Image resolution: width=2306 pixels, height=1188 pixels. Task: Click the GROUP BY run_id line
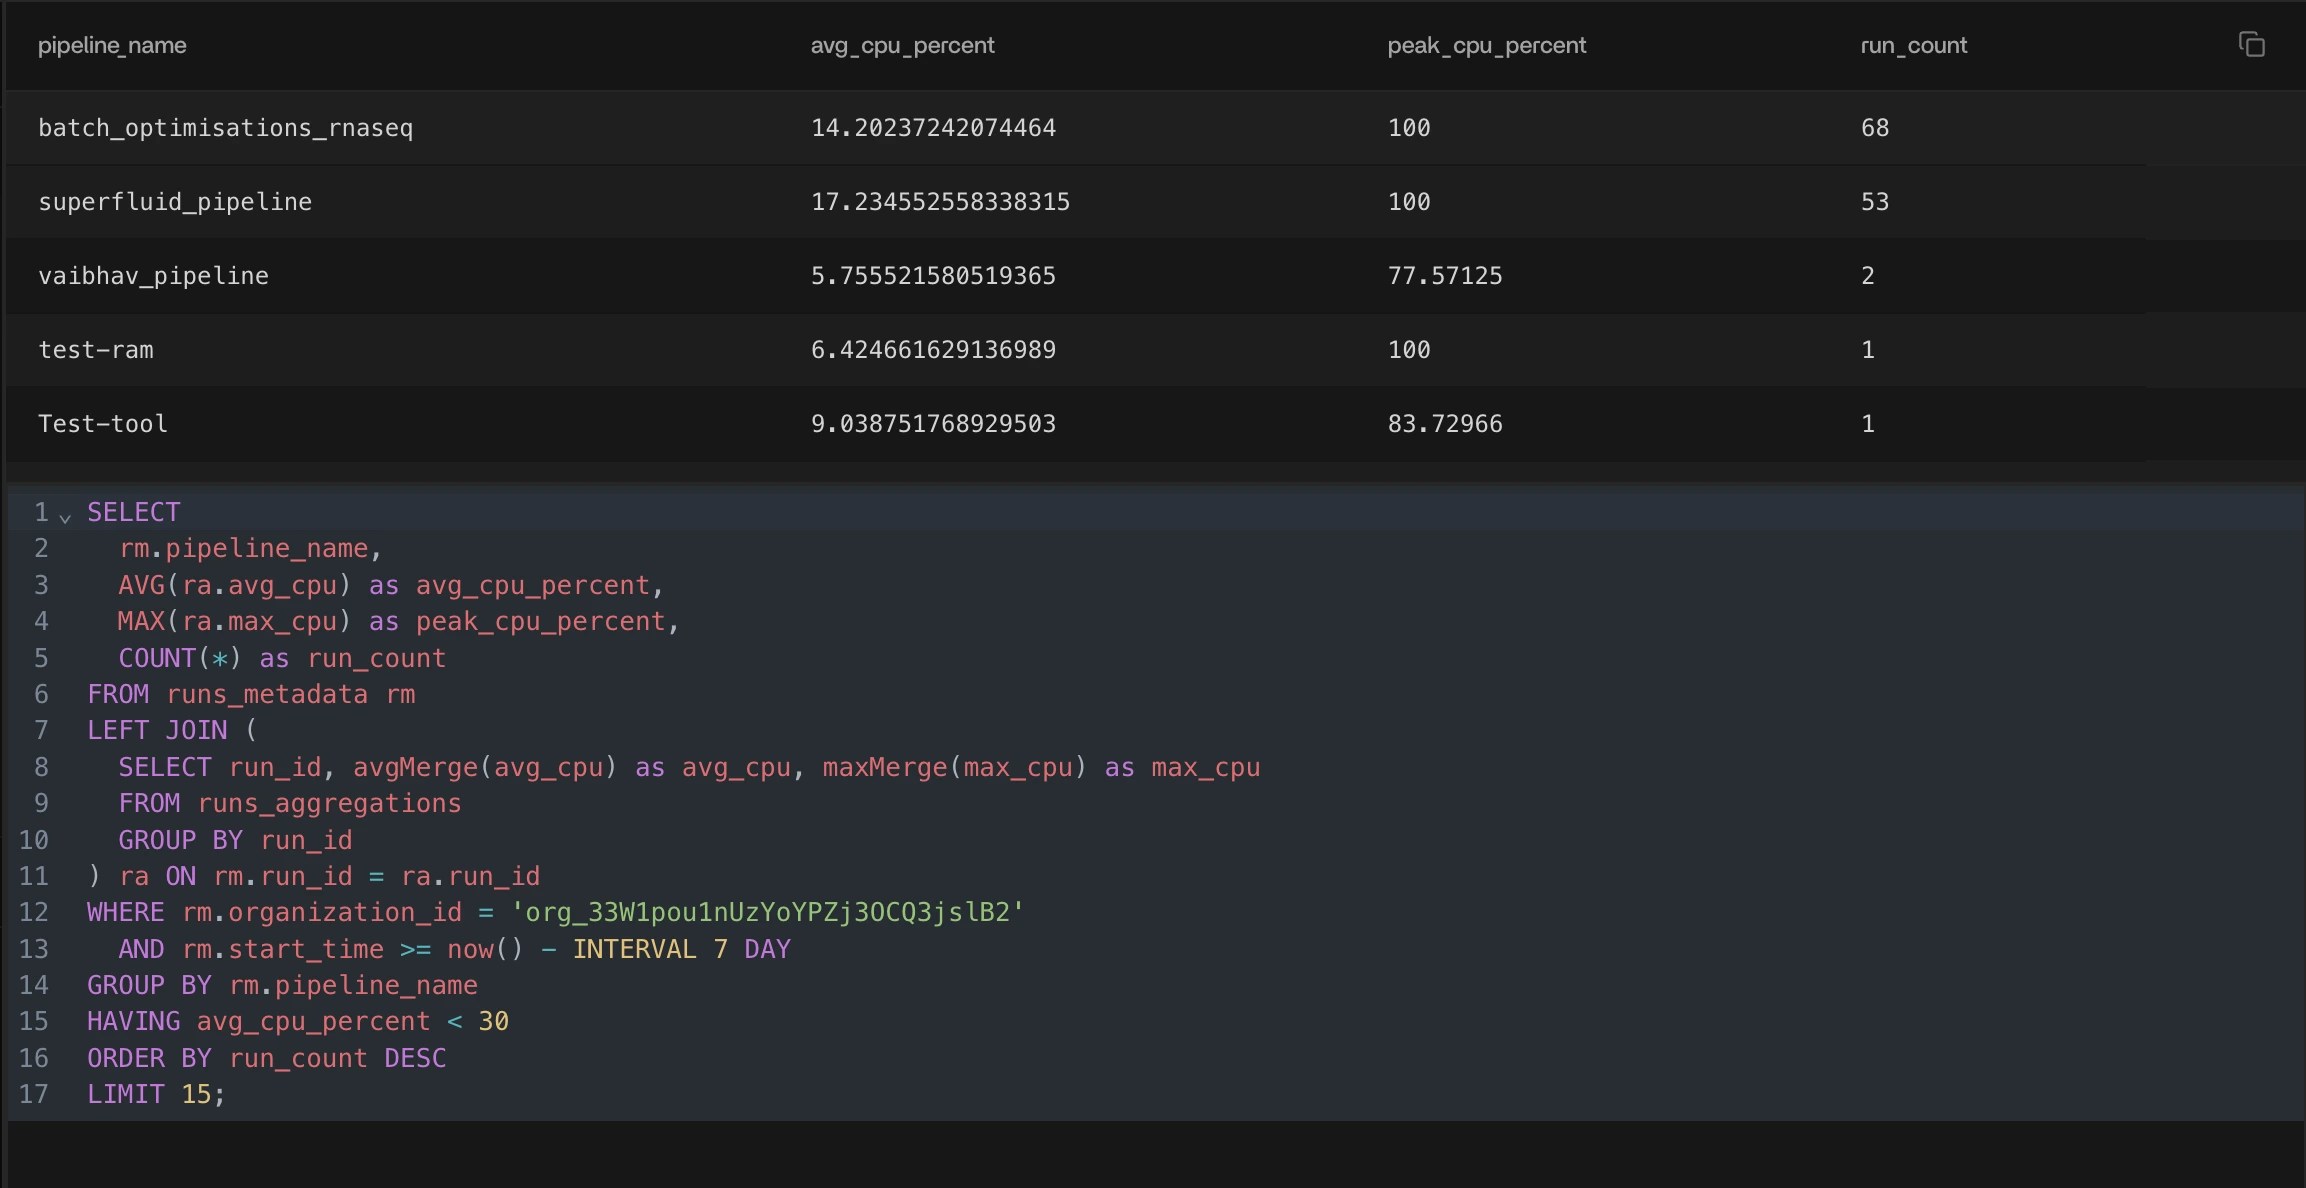pyautogui.click(x=235, y=840)
